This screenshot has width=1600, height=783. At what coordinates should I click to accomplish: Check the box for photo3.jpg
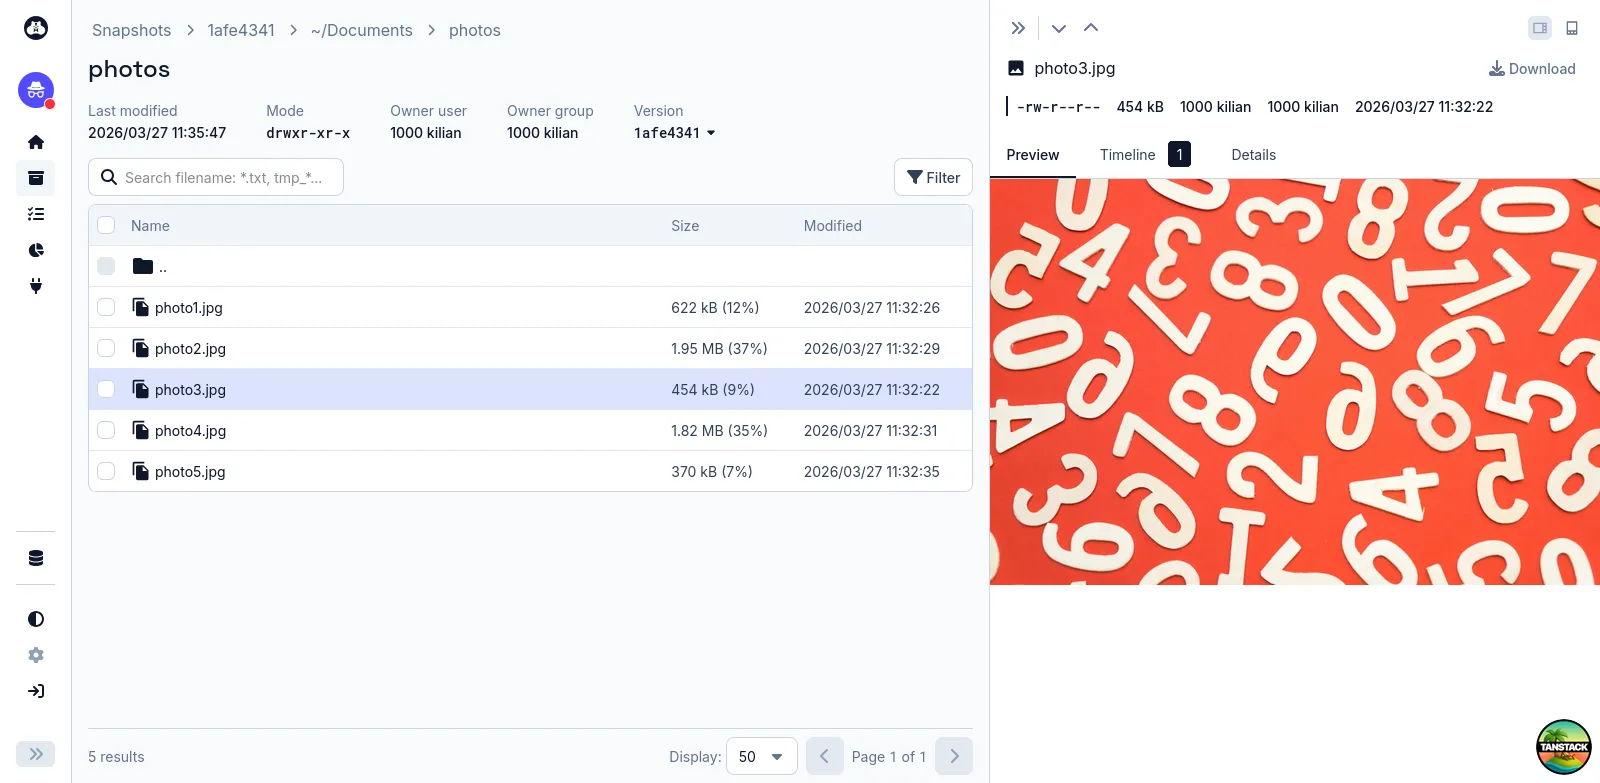click(106, 389)
